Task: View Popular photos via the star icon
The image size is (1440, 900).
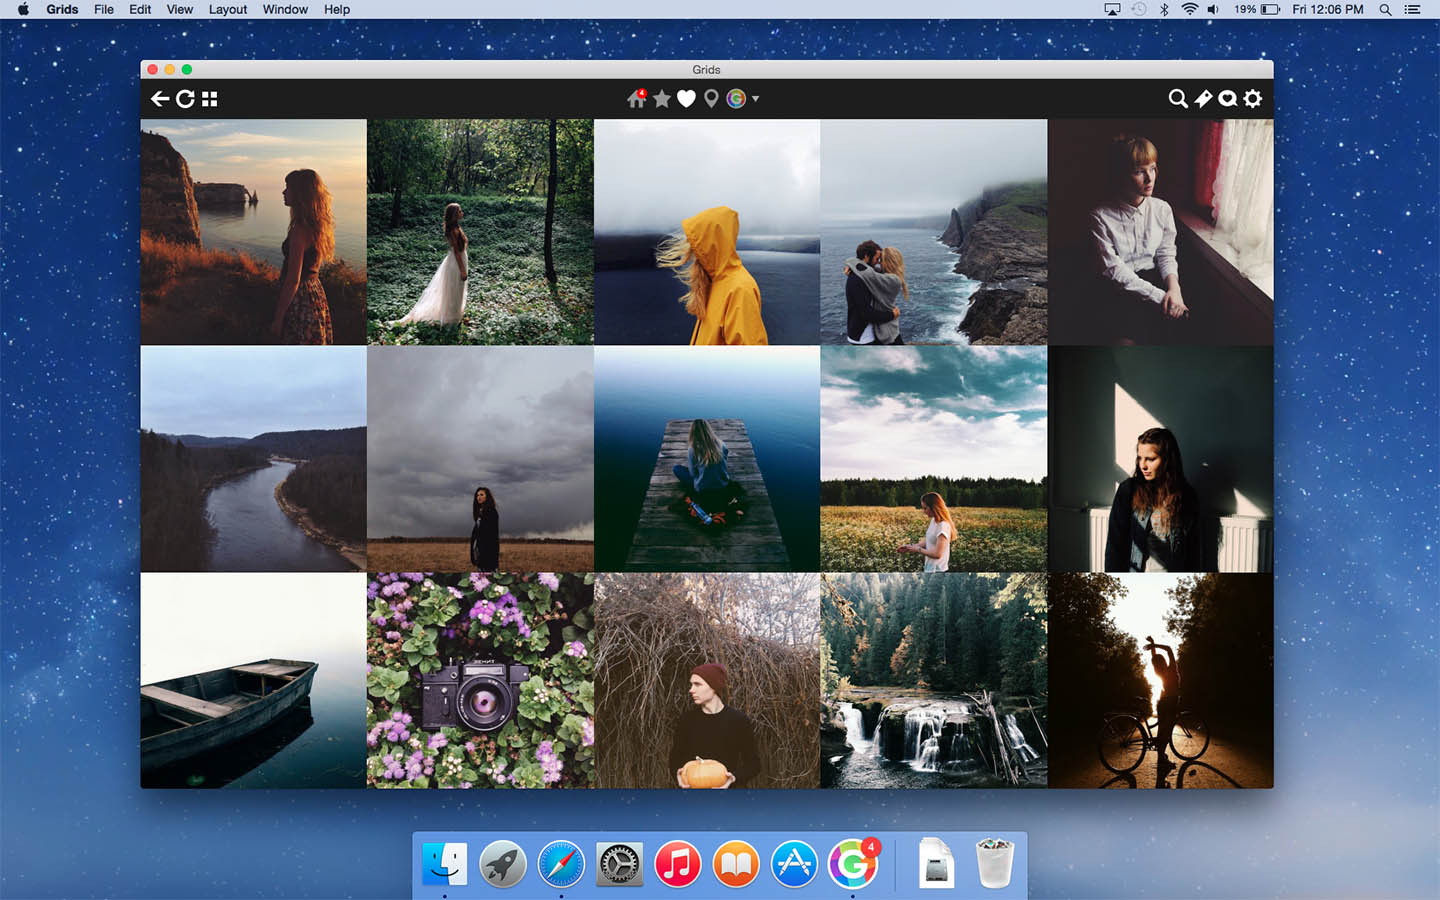Action: pyautogui.click(x=661, y=99)
